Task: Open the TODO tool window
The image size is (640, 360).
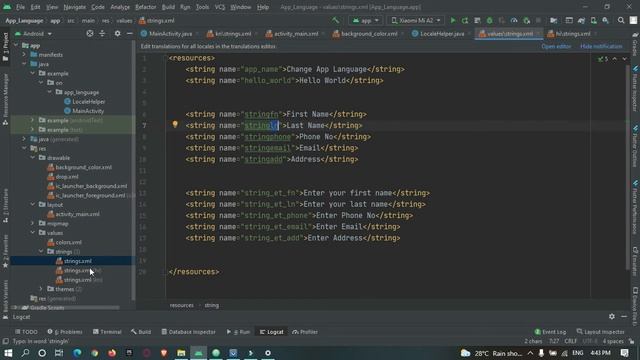Action: pos(26,332)
